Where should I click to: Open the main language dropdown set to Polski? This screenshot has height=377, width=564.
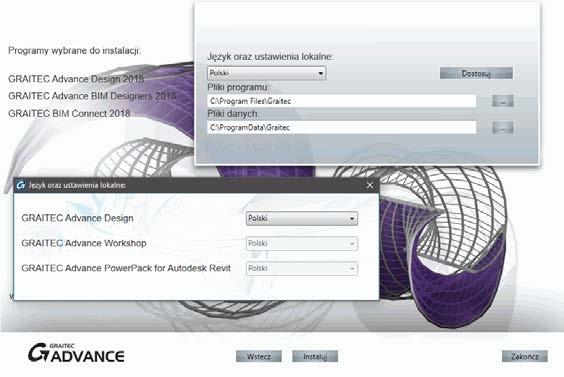click(267, 73)
